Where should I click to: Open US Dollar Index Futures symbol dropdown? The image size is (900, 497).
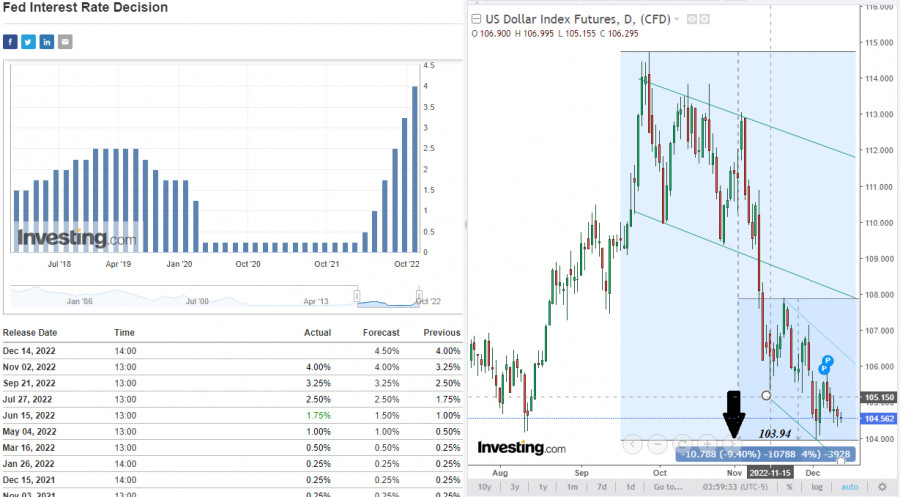tap(677, 19)
